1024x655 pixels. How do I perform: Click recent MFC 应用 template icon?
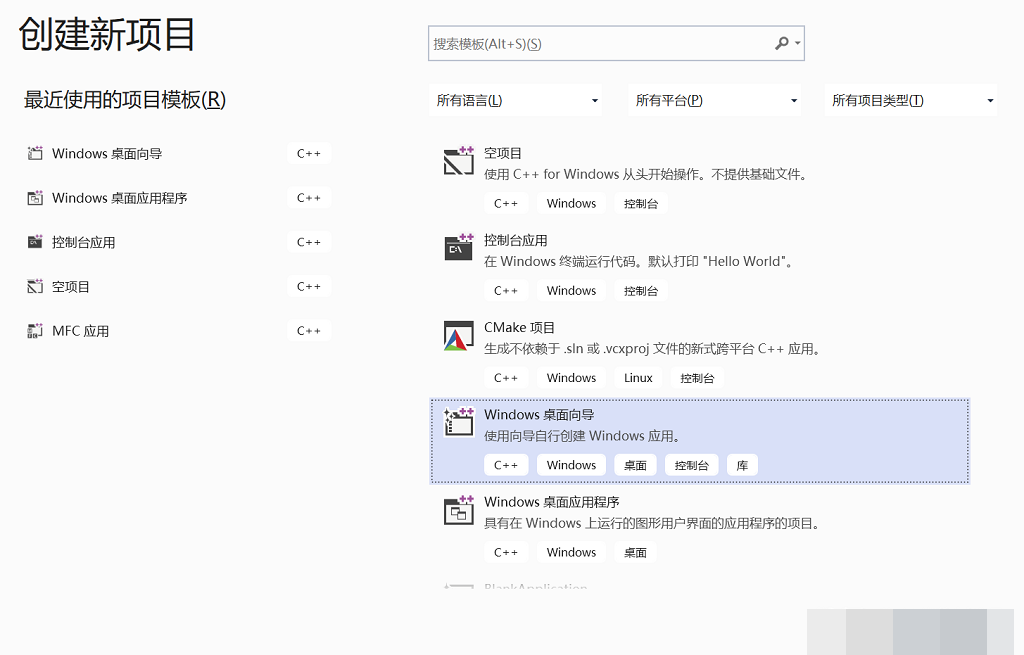click(x=35, y=331)
